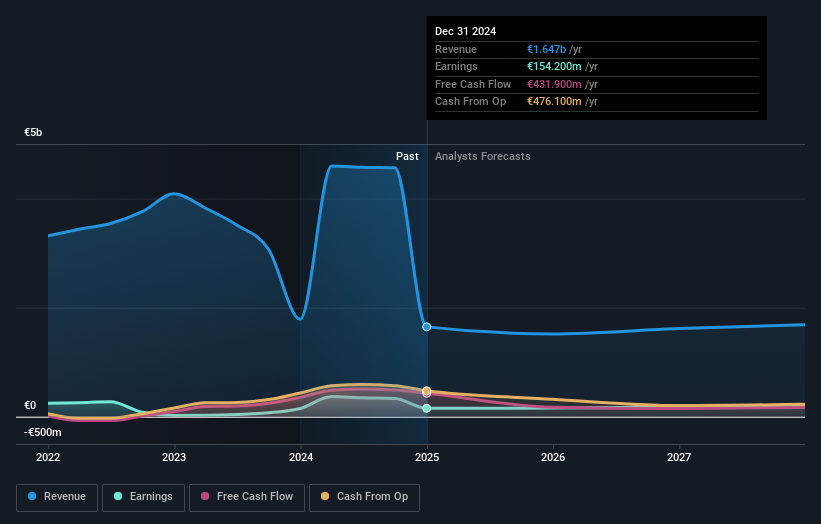
Task: Click the €1.647b revenue value in tooltip
Action: [546, 49]
